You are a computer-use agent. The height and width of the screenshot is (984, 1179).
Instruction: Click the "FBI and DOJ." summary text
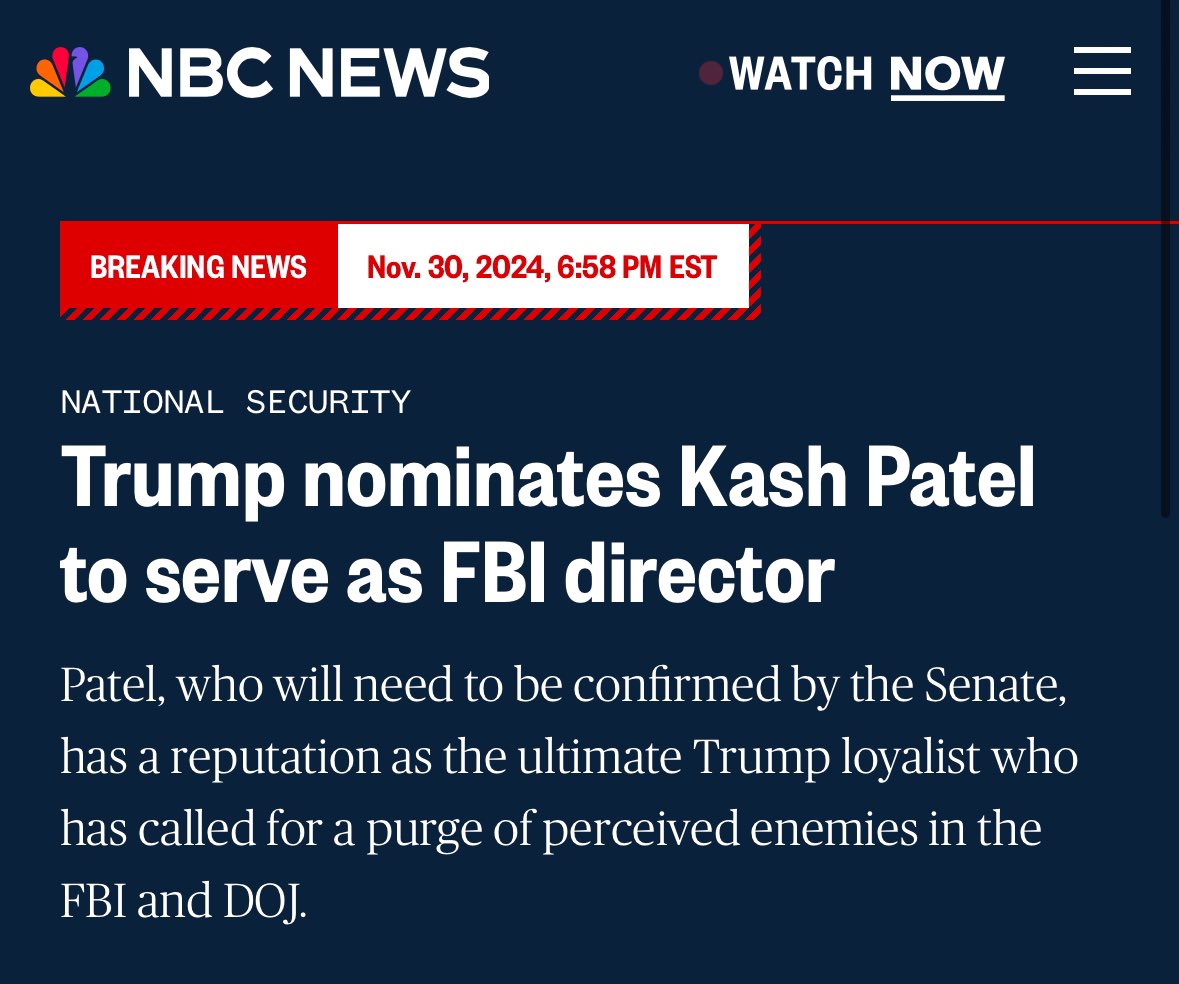pyautogui.click(x=183, y=901)
